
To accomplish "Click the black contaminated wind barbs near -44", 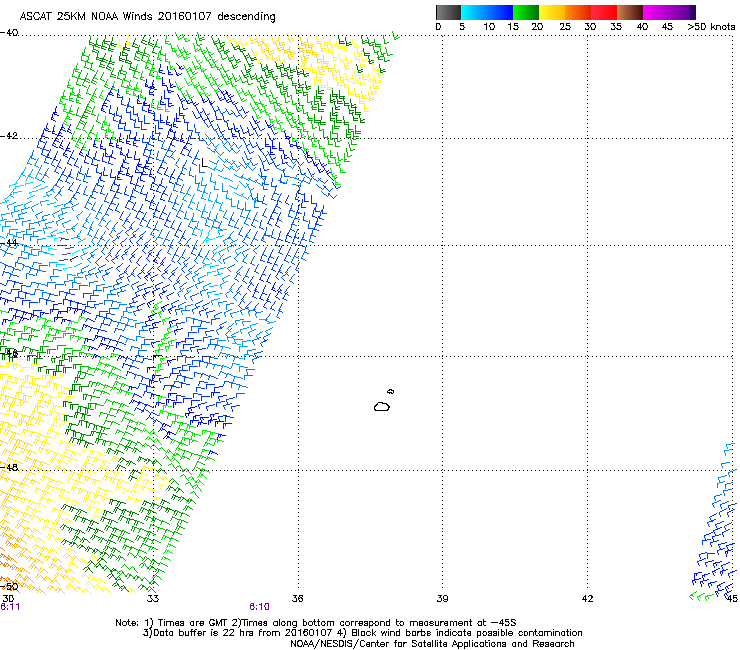I will click(x=67, y=250).
